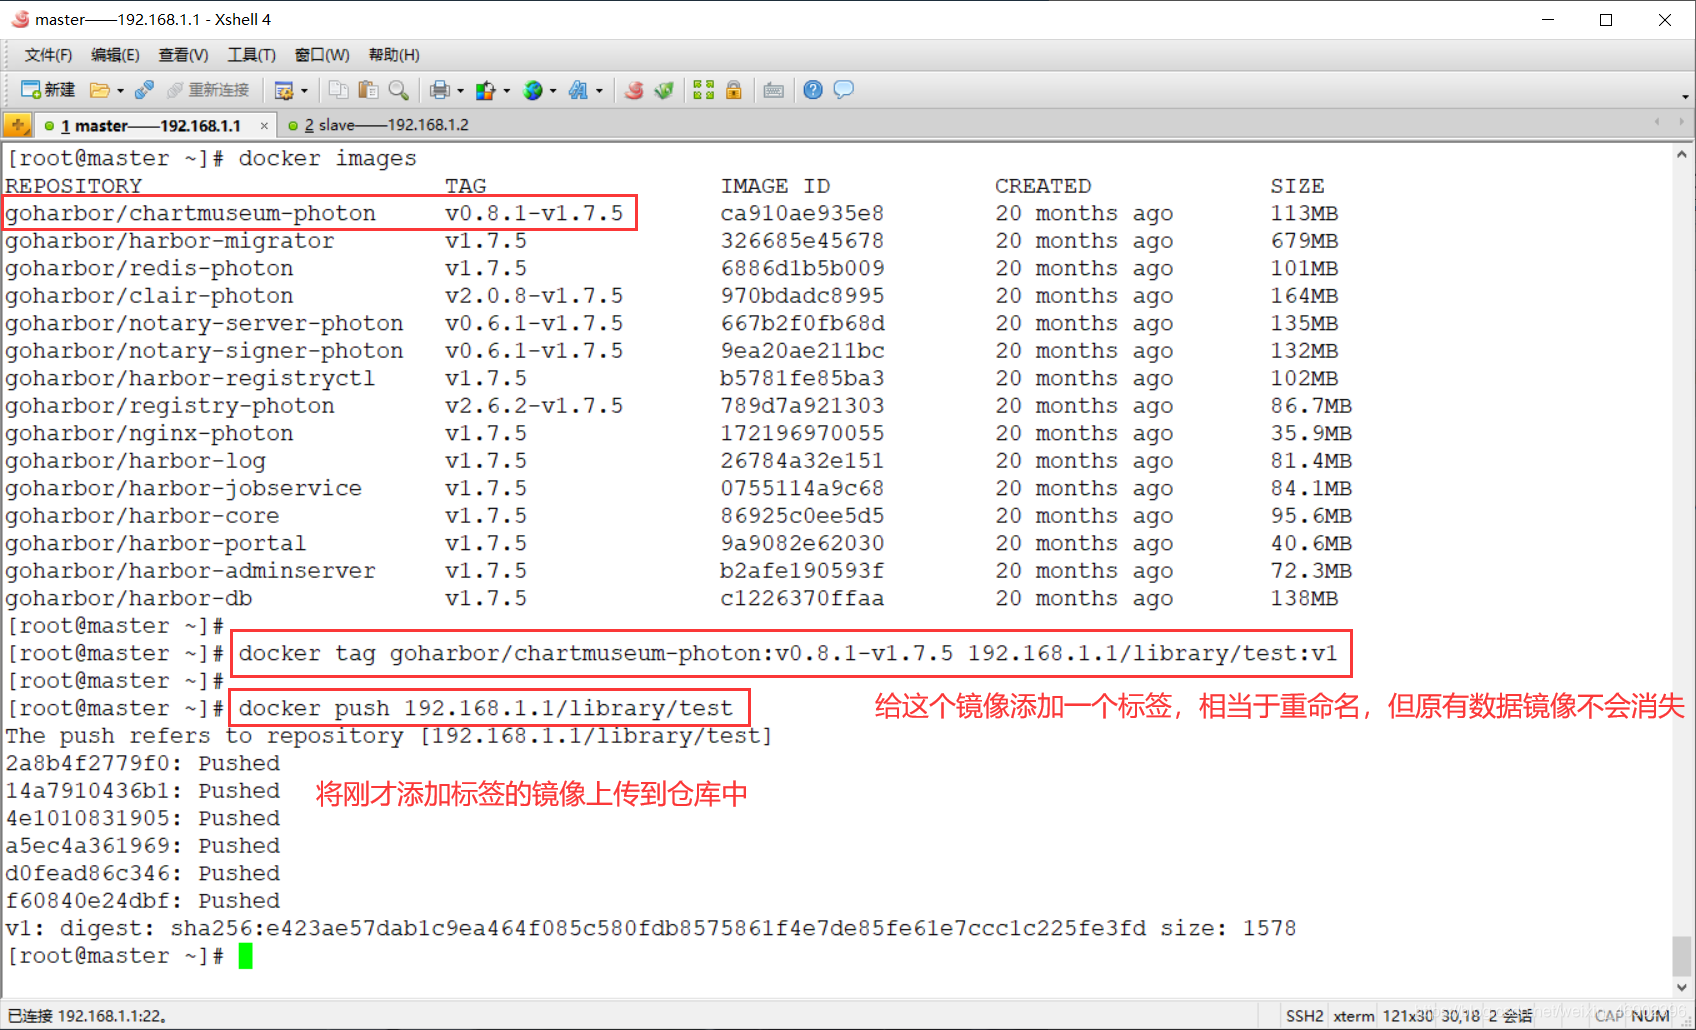Image resolution: width=1696 pixels, height=1030 pixels.
Task: Click the globe encoding icon
Action: (533, 90)
